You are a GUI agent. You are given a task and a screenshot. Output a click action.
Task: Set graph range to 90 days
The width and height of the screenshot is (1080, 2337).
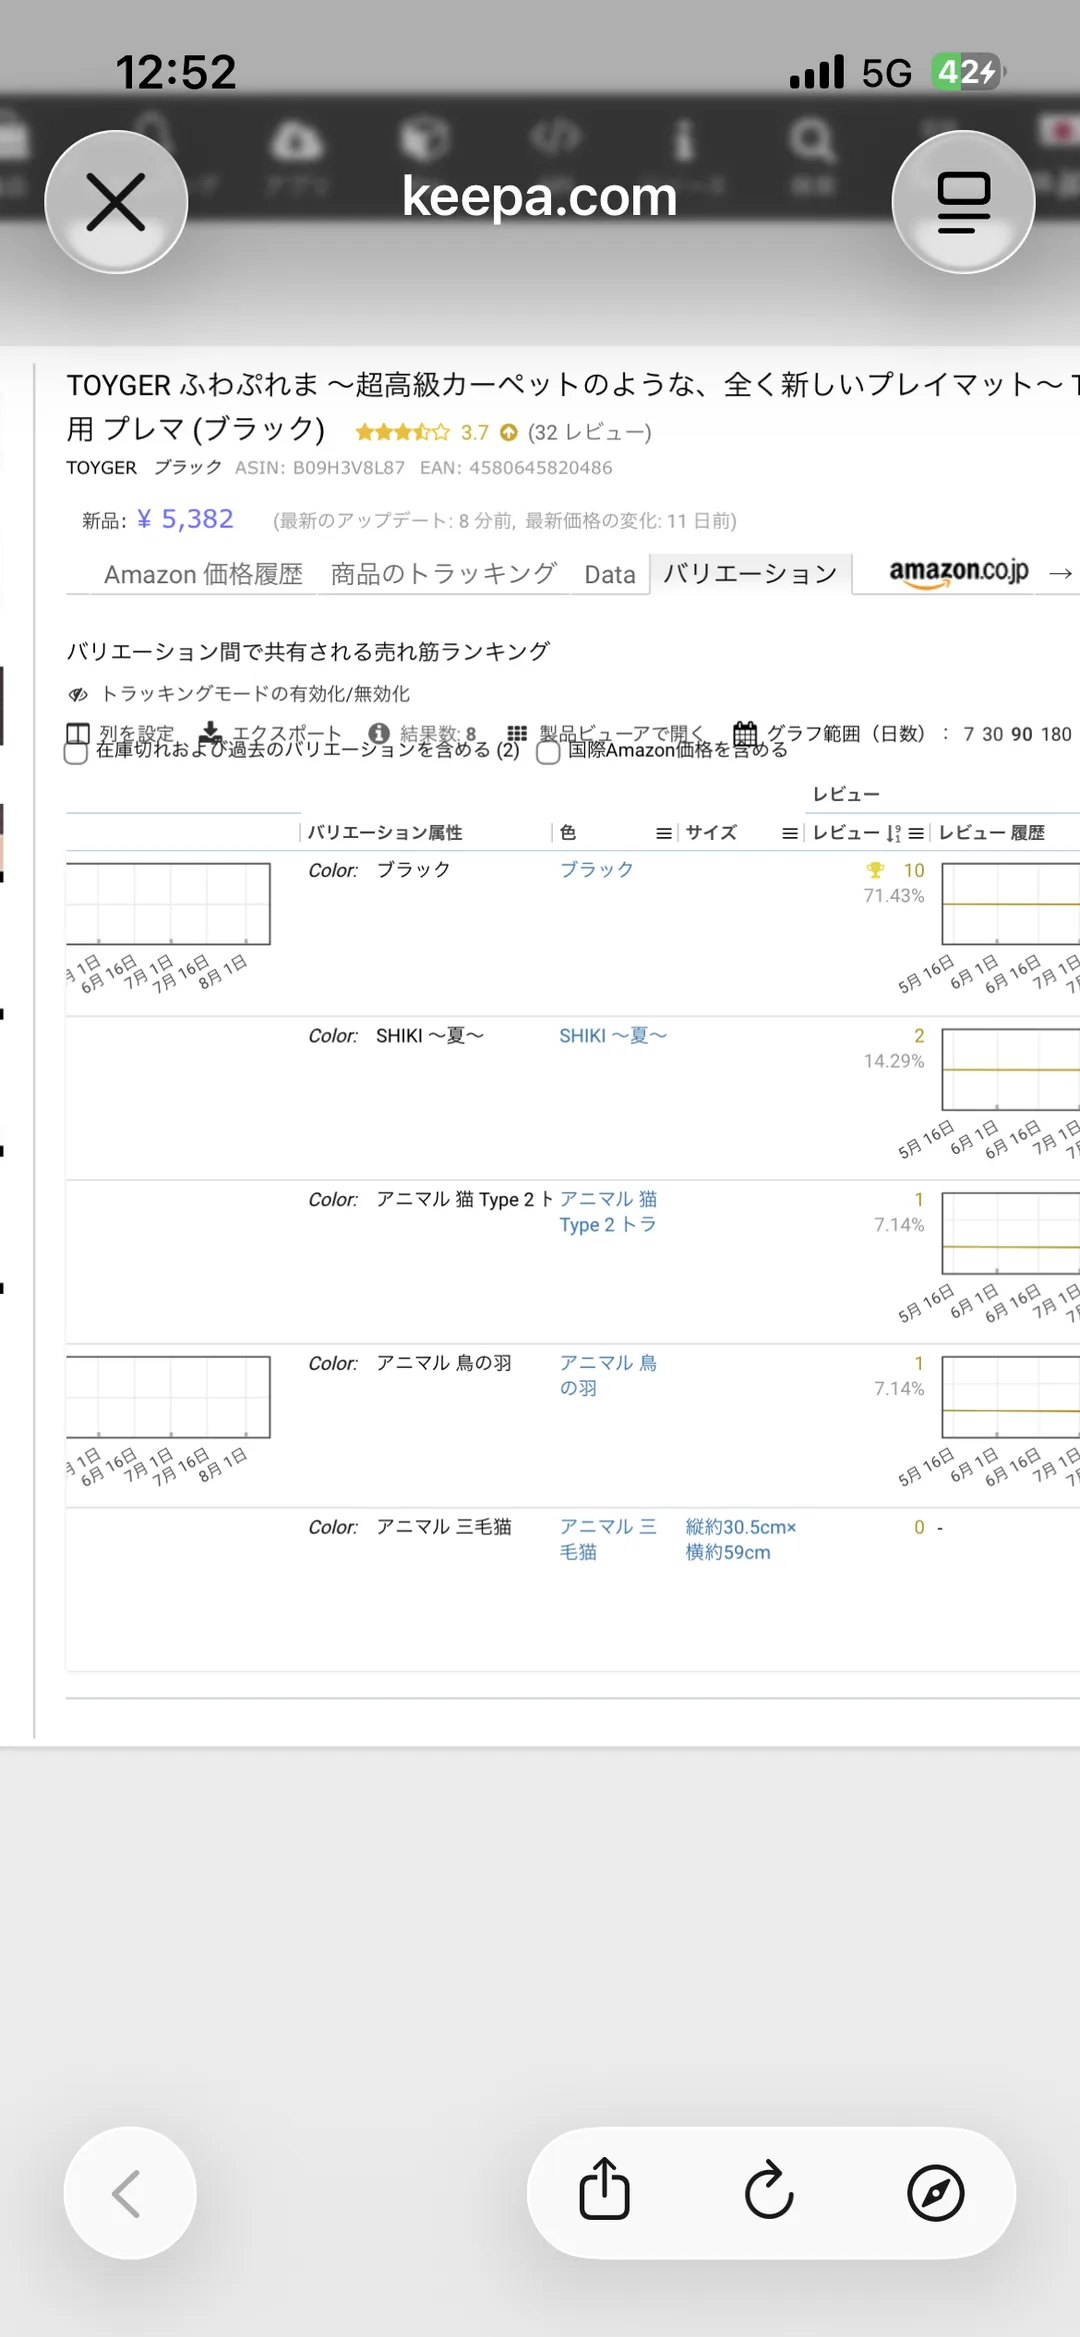(1021, 734)
